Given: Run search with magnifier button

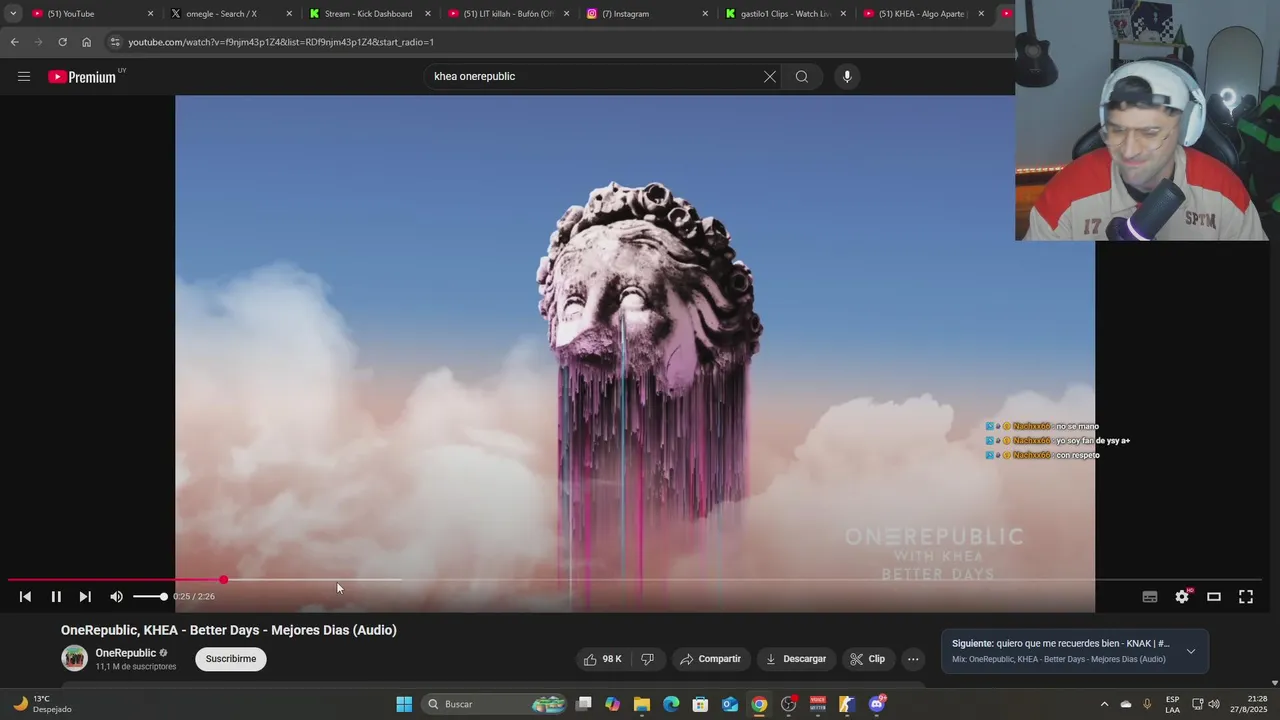Looking at the screenshot, I should coord(802,77).
